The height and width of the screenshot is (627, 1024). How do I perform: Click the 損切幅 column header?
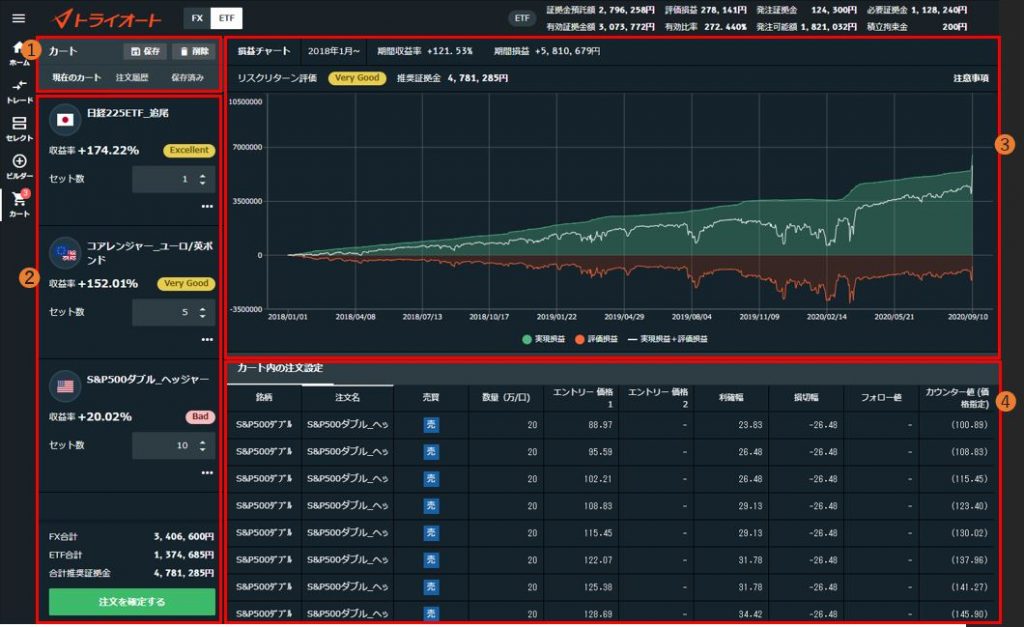pos(807,397)
